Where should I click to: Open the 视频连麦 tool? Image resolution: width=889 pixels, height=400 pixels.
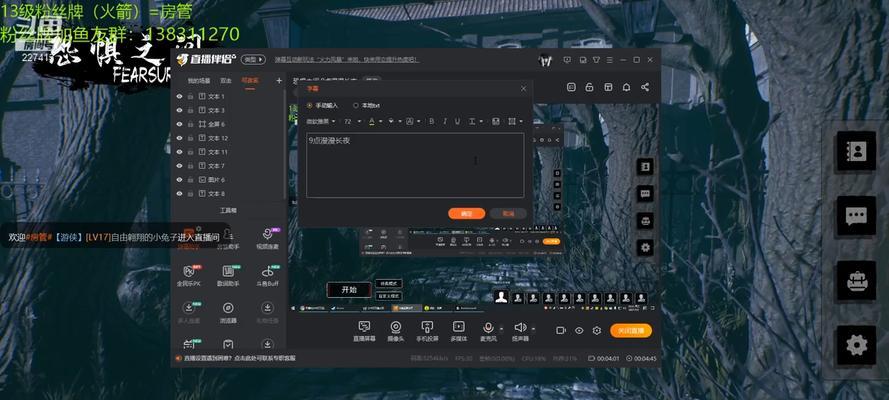pyautogui.click(x=267, y=239)
